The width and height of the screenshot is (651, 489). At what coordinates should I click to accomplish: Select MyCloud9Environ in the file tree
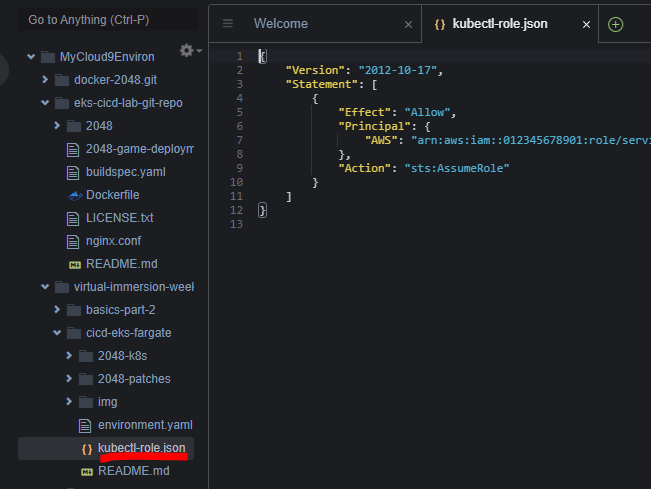tap(107, 56)
